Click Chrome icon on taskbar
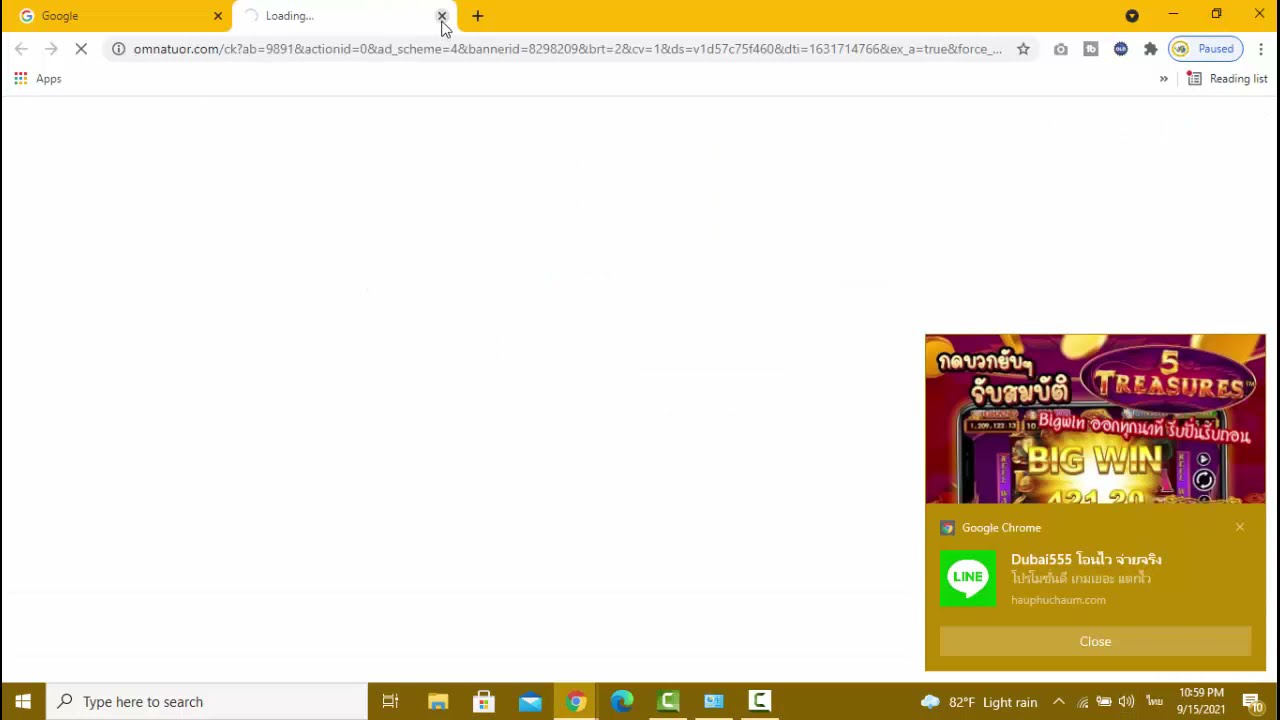This screenshot has height=720, width=1280. coord(576,702)
